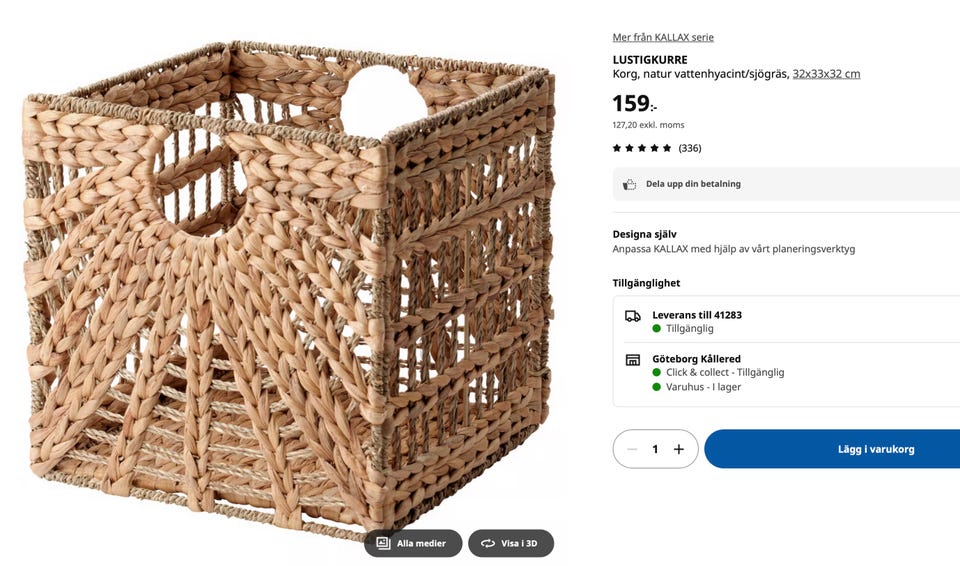960x566 pixels.
Task: Select the Göteborg Kållered store
Action: click(696, 359)
